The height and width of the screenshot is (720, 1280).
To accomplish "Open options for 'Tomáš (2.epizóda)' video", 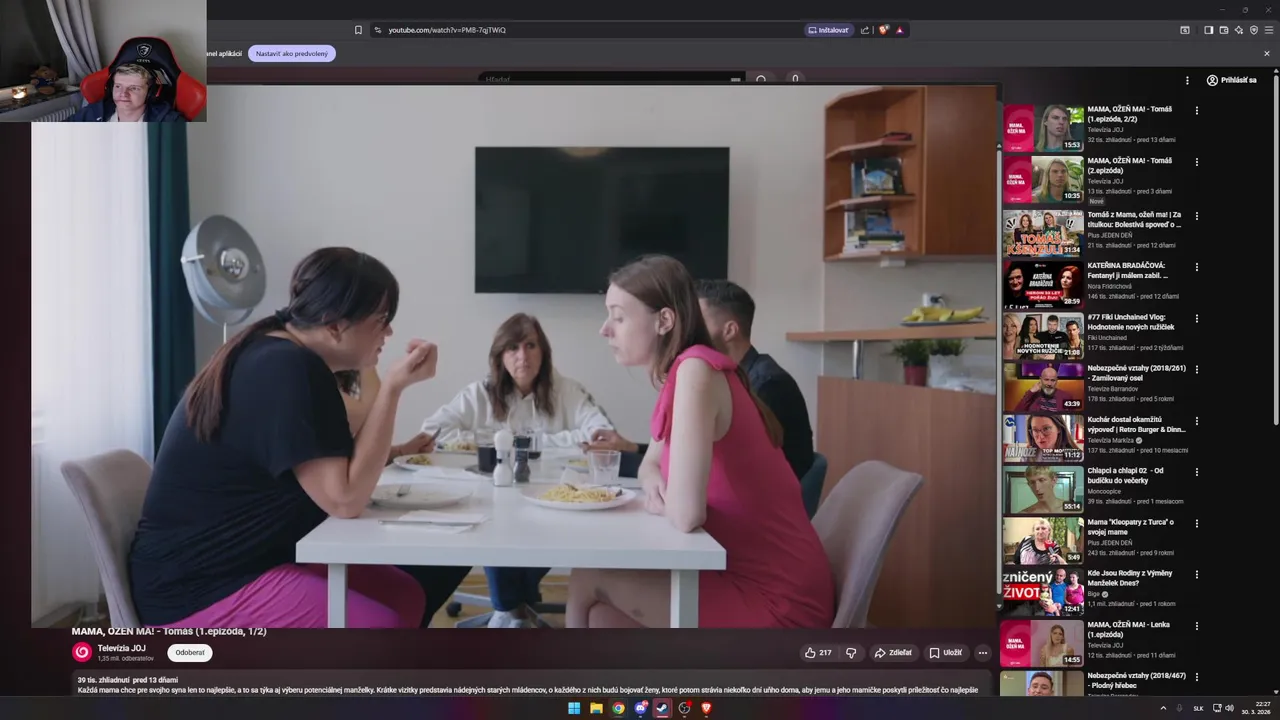I will click(x=1196, y=162).
